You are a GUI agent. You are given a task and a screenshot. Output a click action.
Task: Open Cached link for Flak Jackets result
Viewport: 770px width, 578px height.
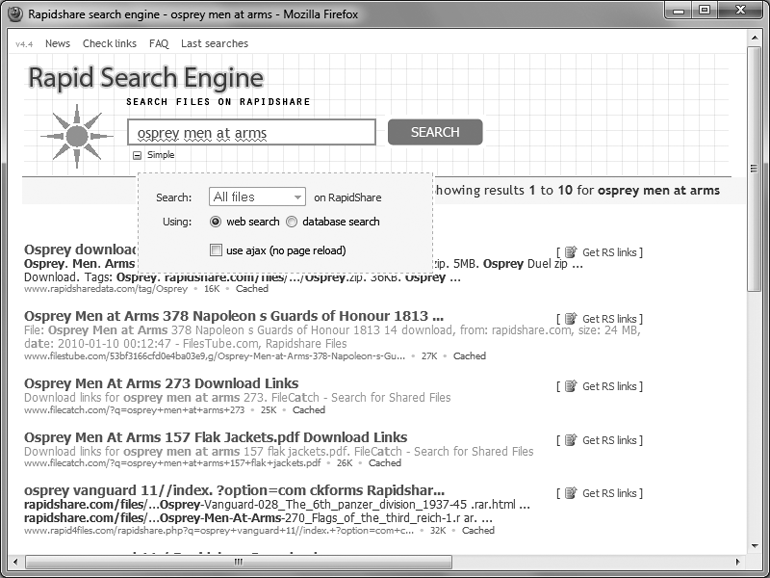pyautogui.click(x=384, y=463)
